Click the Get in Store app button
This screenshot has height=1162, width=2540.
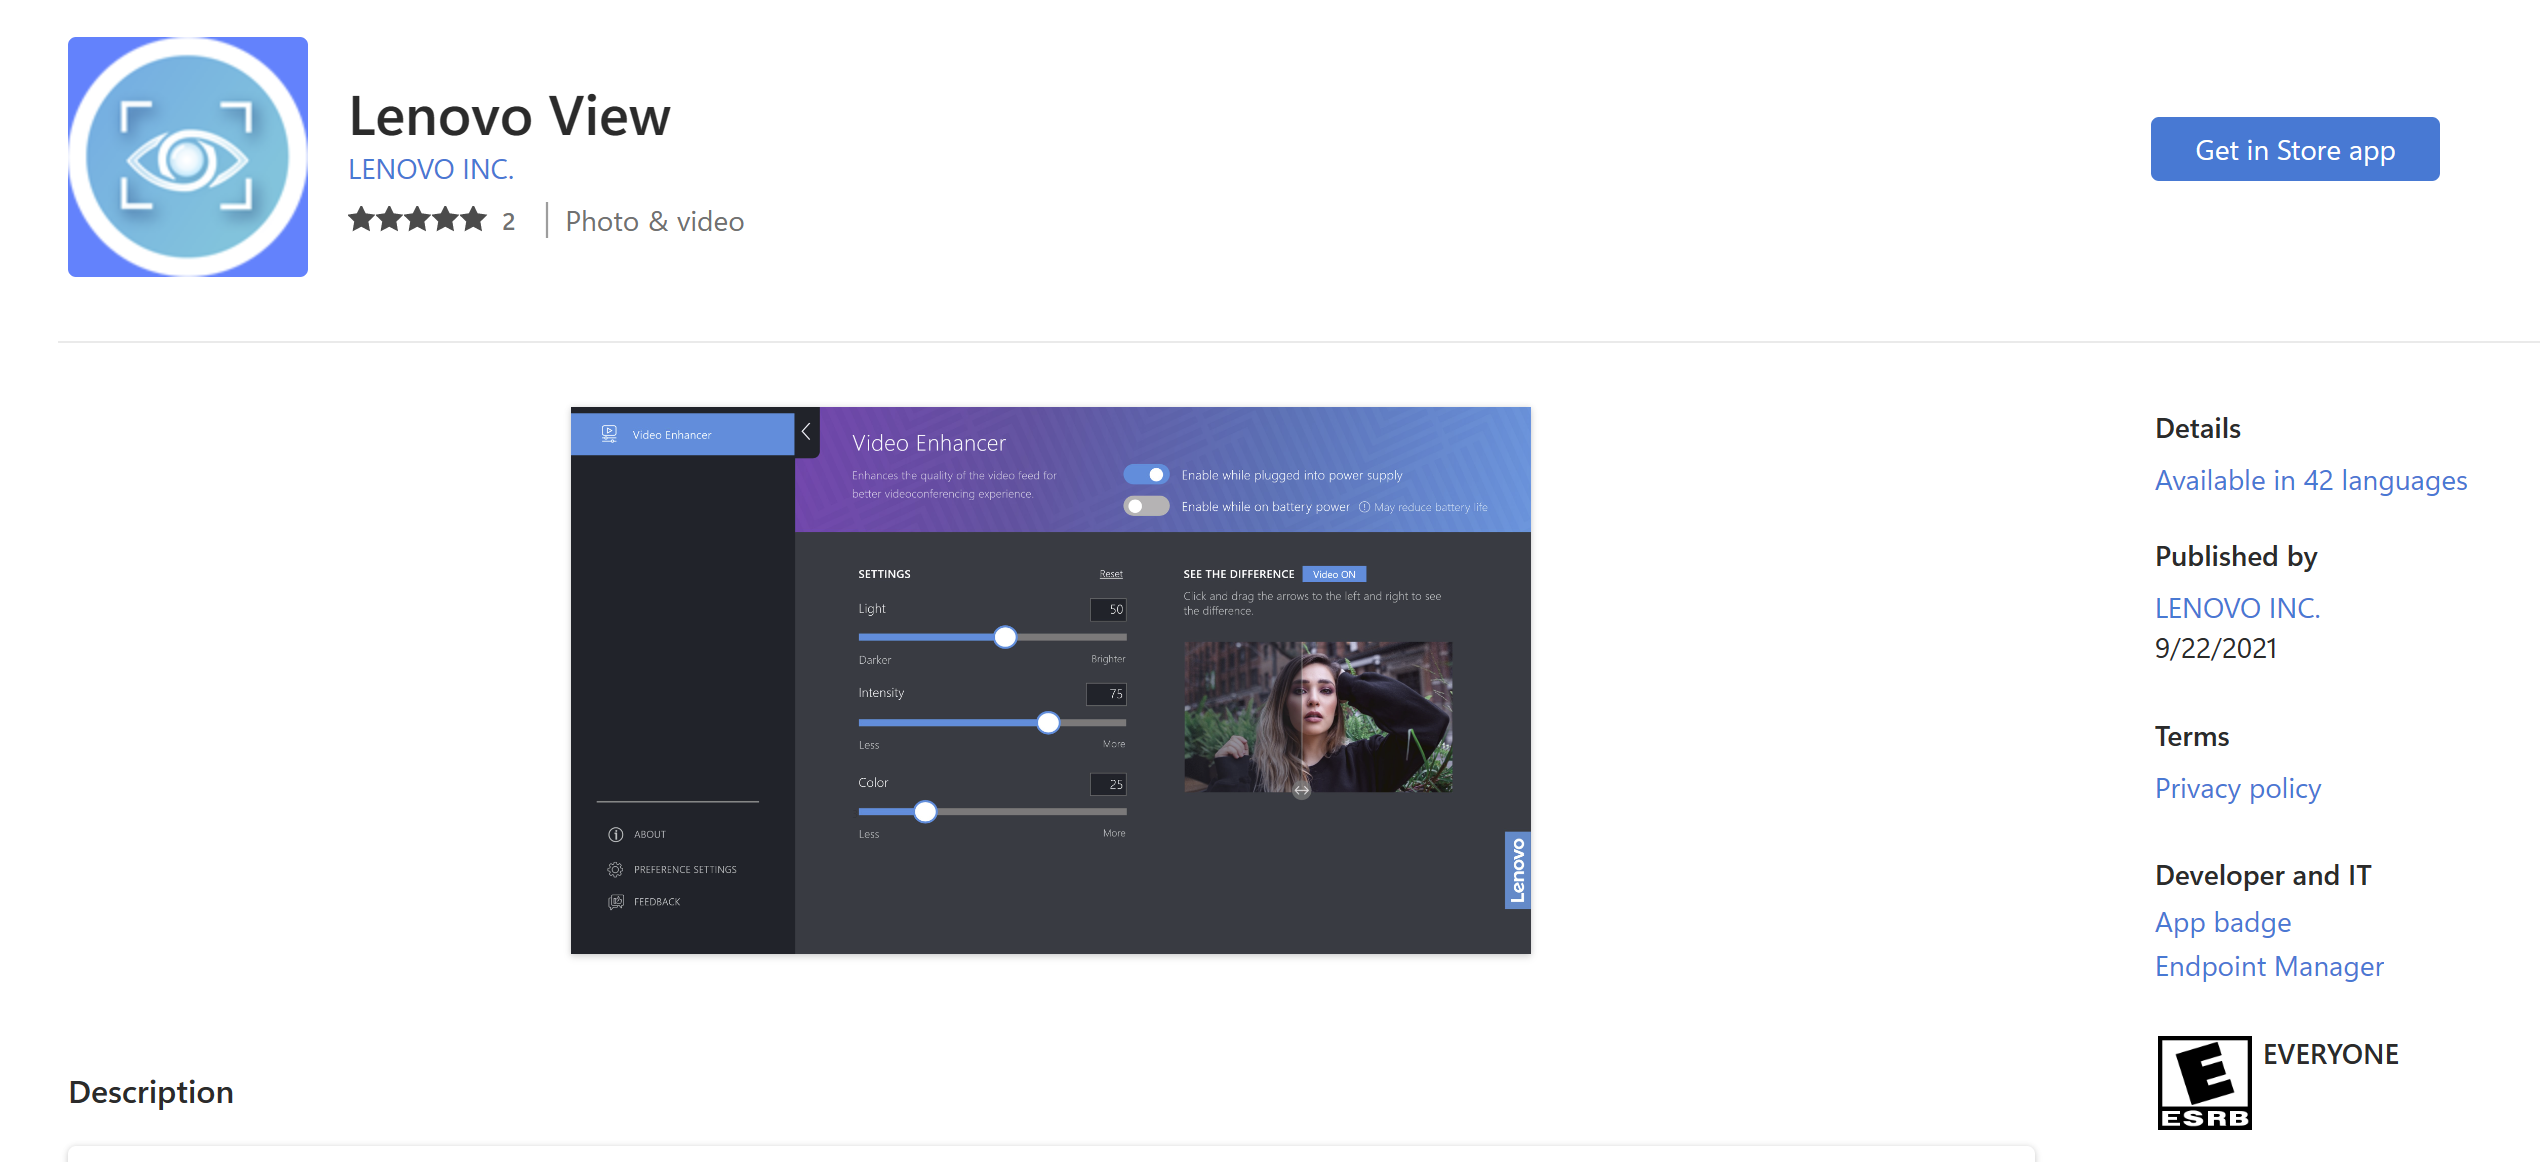tap(2295, 149)
